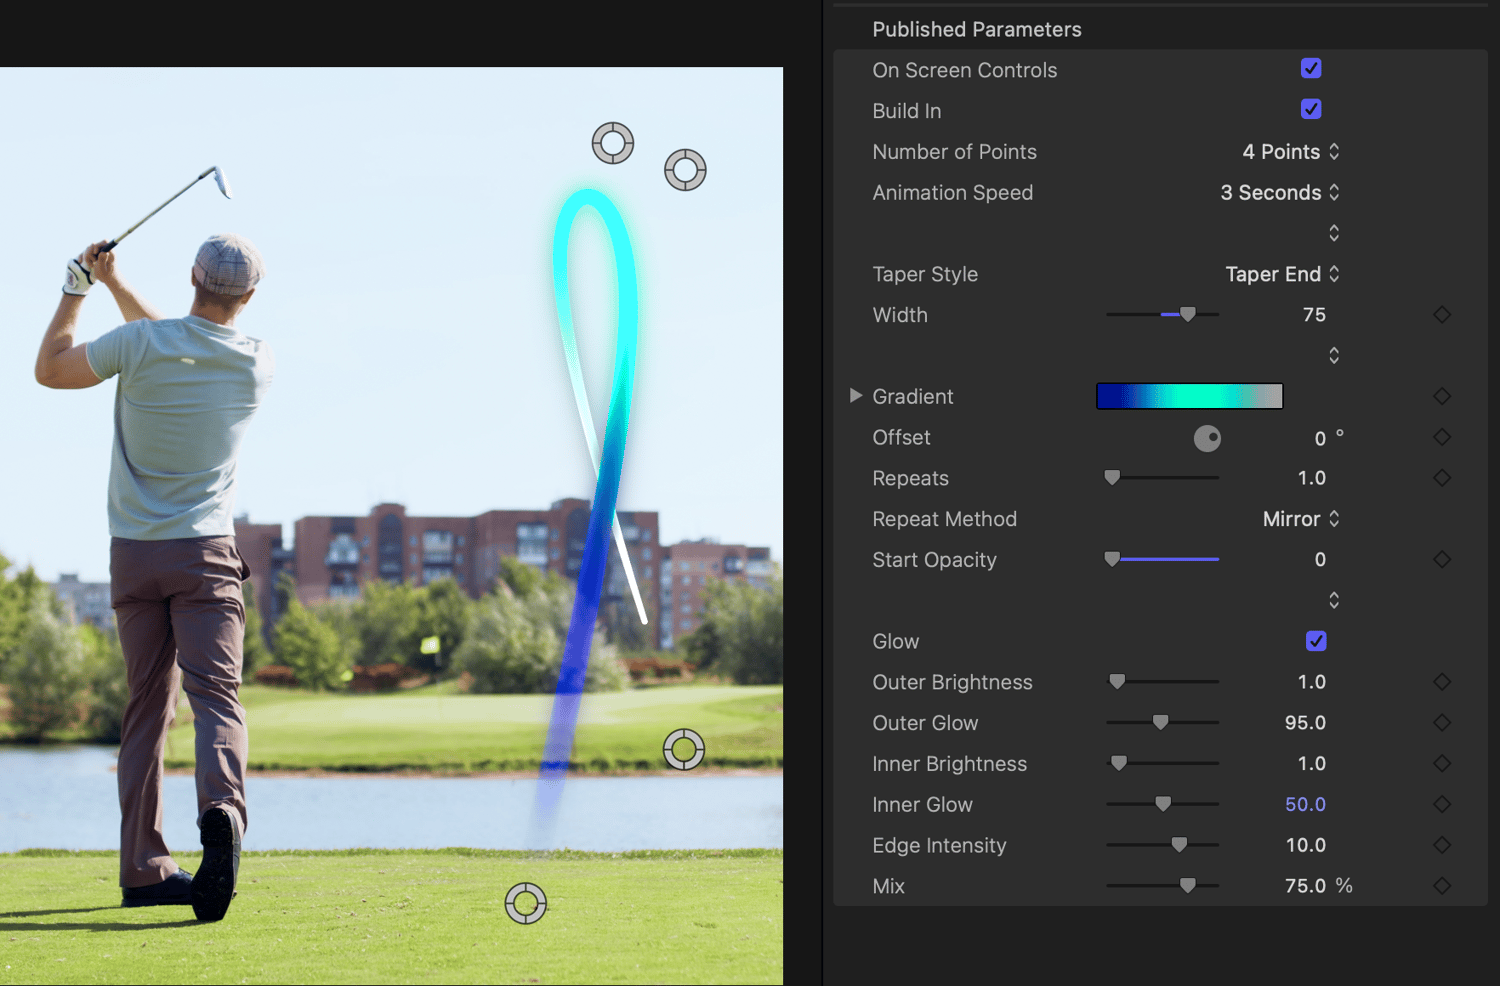1500x986 pixels.
Task: Select the control point over the pond's far bank
Action: tap(684, 749)
